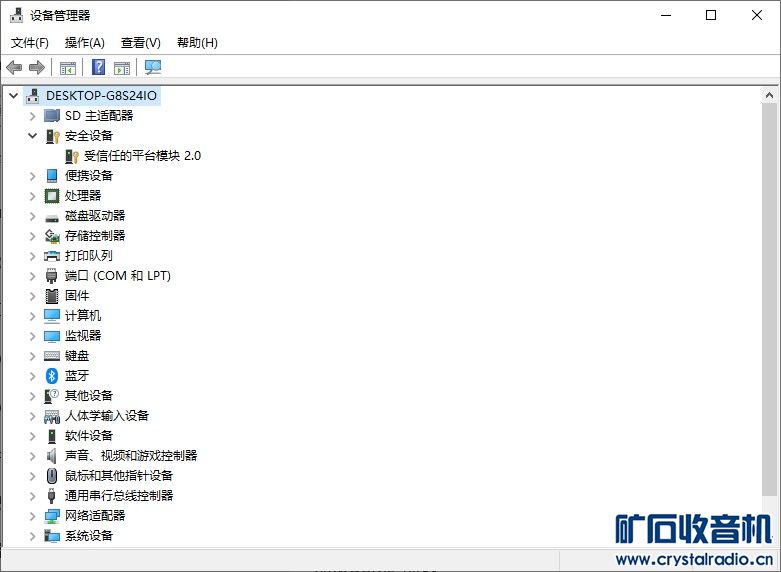Click the 蓝牙 Bluetooth icon
This screenshot has width=781, height=572.
click(x=52, y=376)
